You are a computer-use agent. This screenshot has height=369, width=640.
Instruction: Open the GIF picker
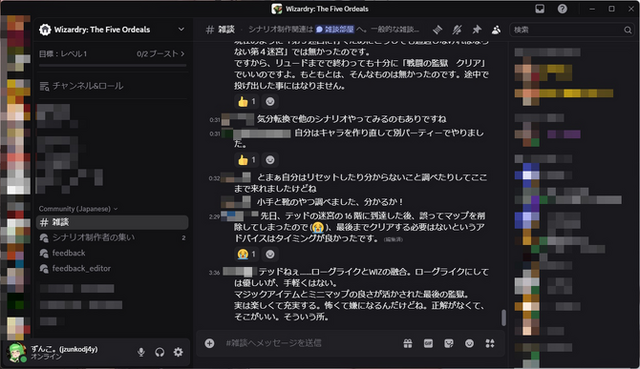click(x=428, y=343)
